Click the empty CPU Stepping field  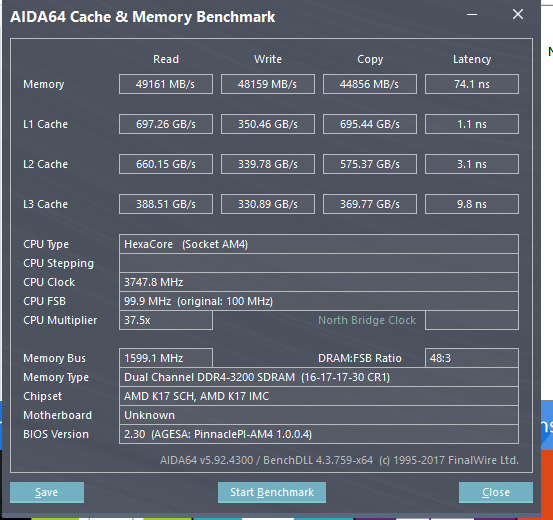coord(319,263)
